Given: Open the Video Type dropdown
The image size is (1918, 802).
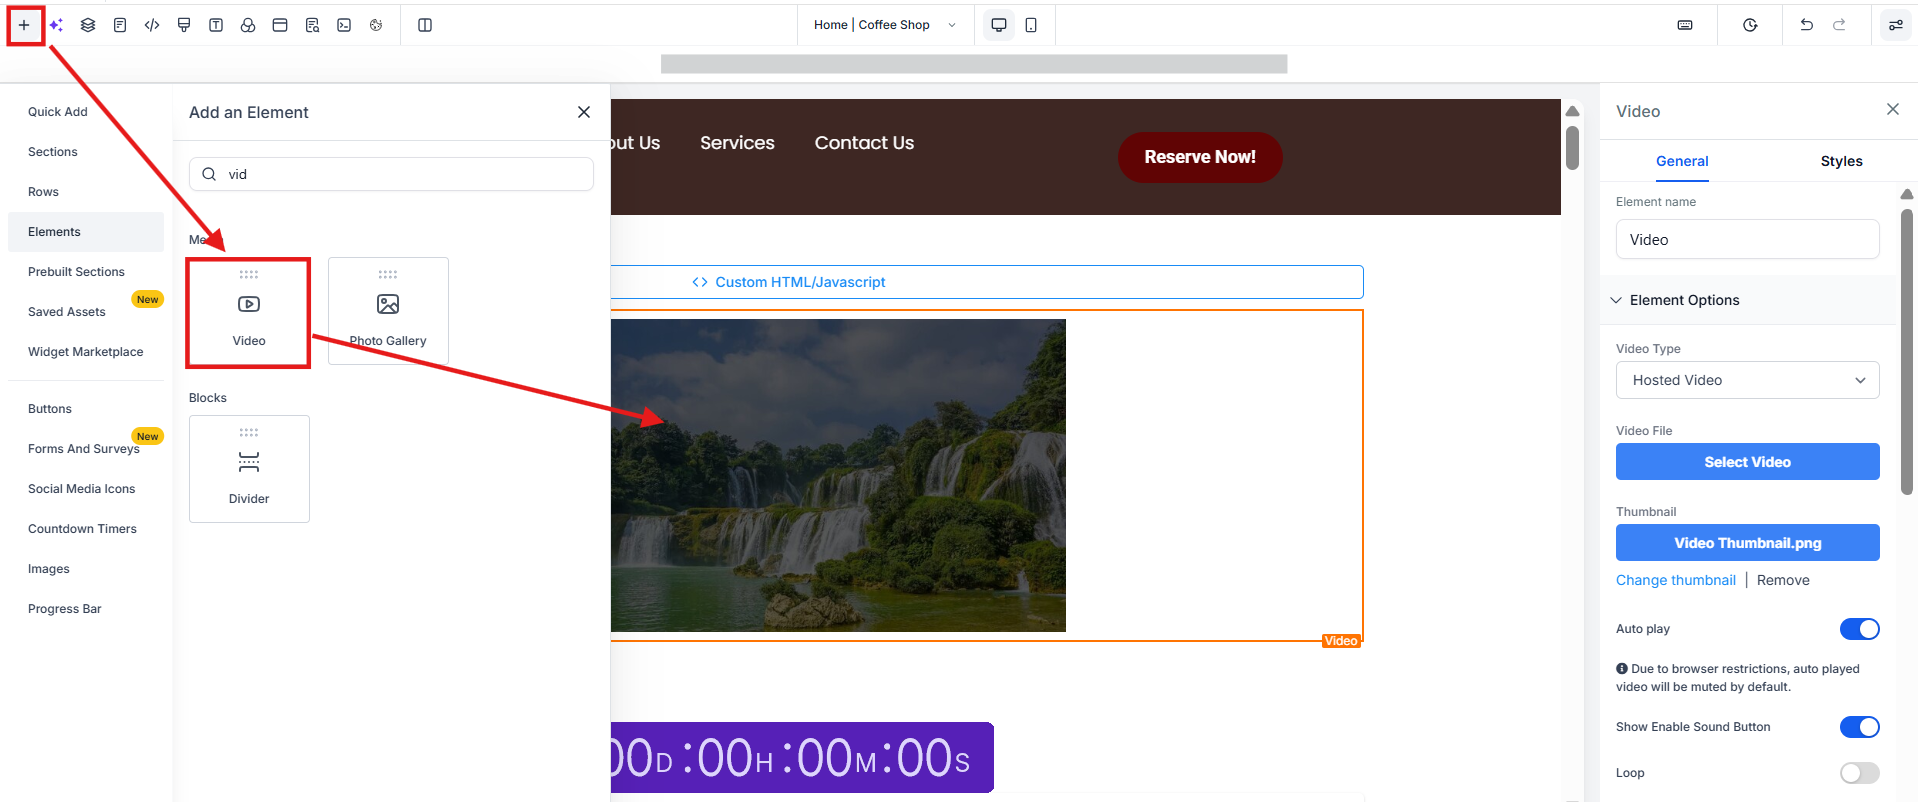Looking at the screenshot, I should point(1747,380).
